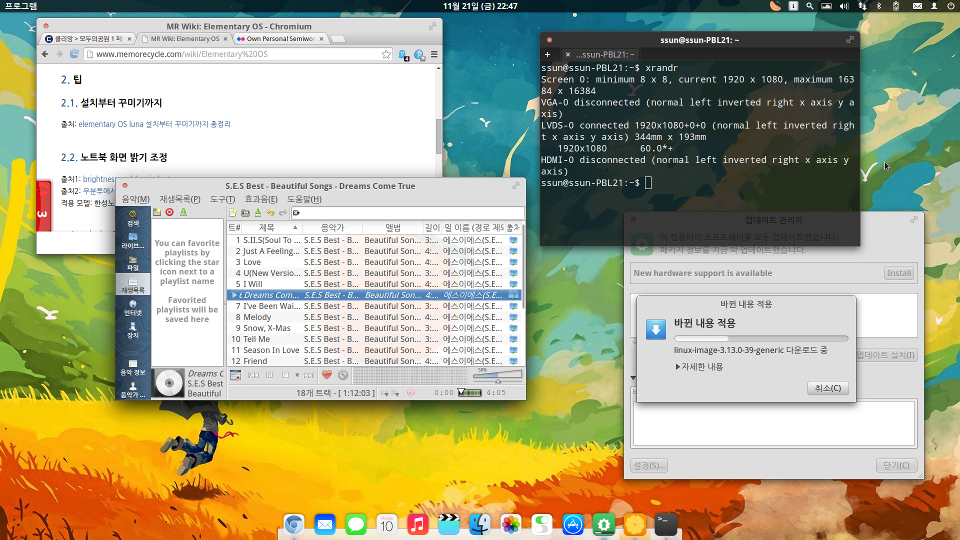Expand 자세한 내용 details in update dialog

[x=699, y=366]
